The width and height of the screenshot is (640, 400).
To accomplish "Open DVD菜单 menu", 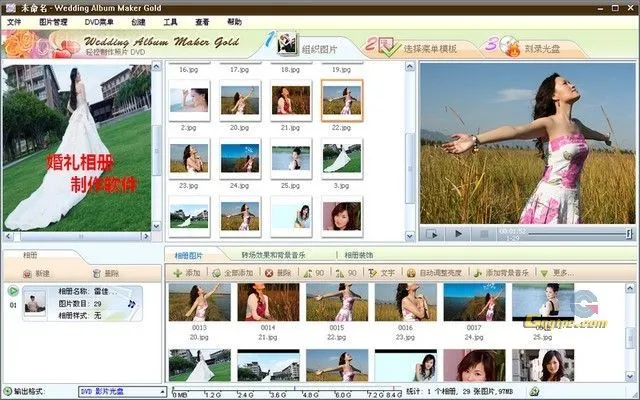I will 99,22.
